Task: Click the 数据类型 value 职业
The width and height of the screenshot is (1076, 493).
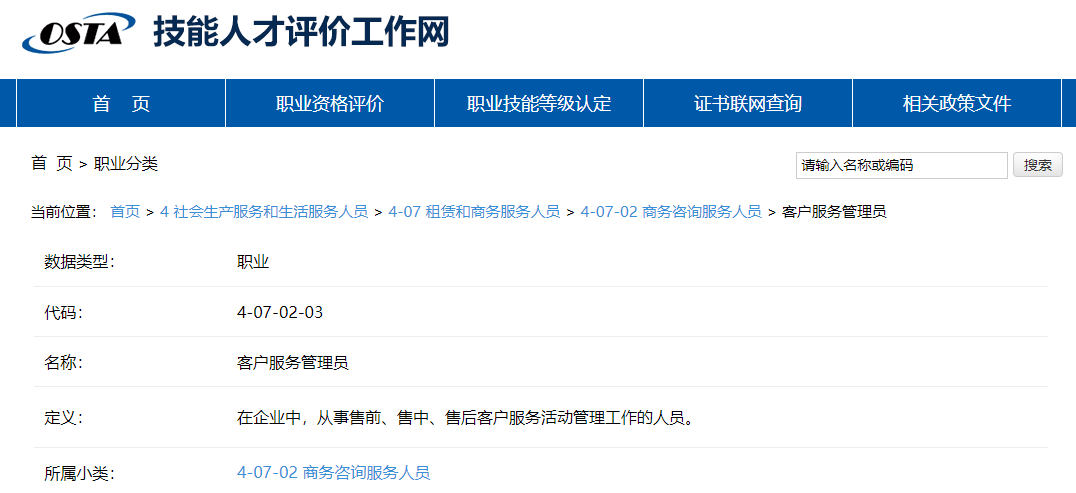Action: coord(253,262)
